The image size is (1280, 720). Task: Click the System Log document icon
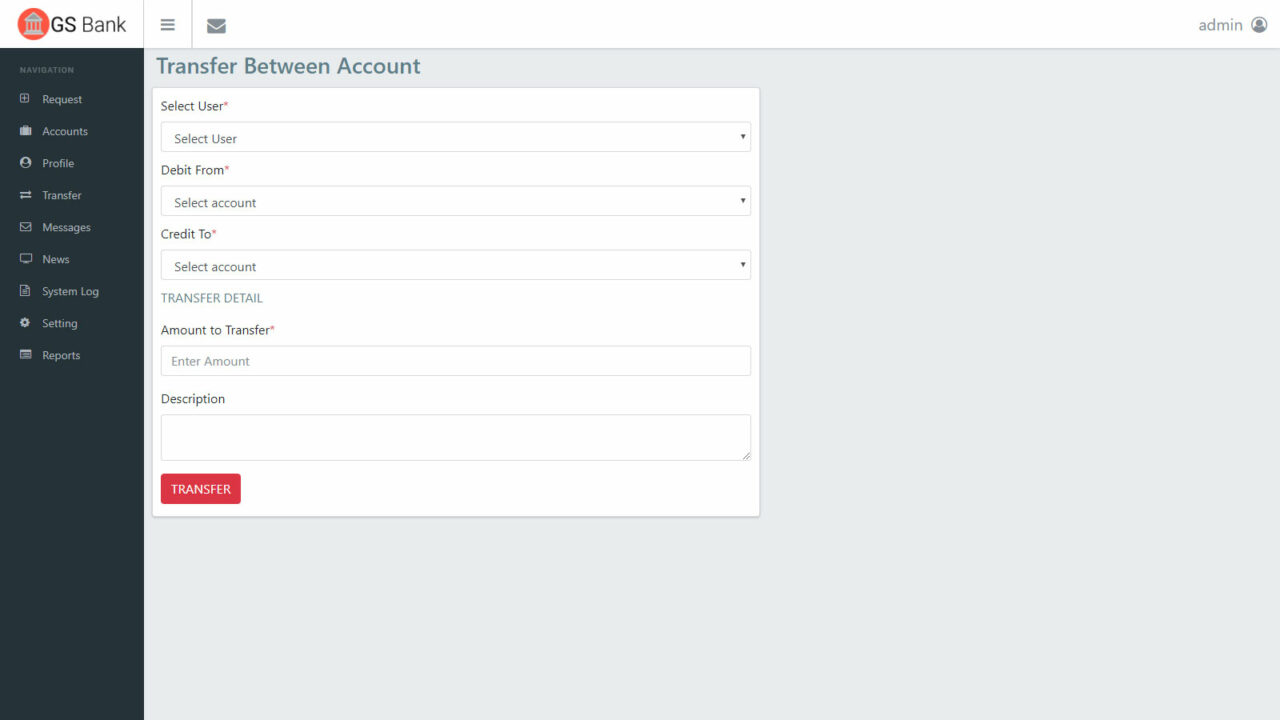(x=26, y=291)
